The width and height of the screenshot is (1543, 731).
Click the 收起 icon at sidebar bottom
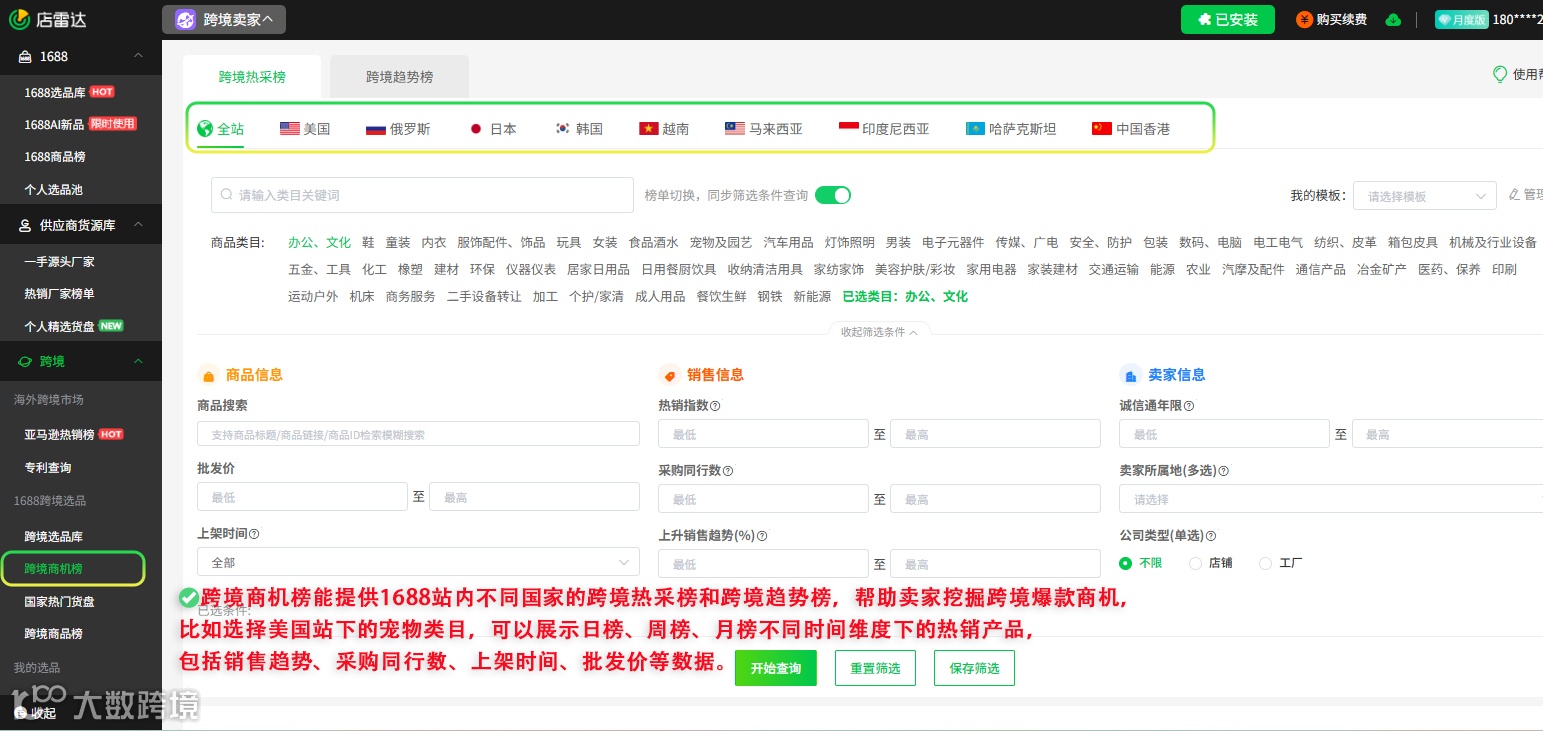pyautogui.click(x=21, y=712)
